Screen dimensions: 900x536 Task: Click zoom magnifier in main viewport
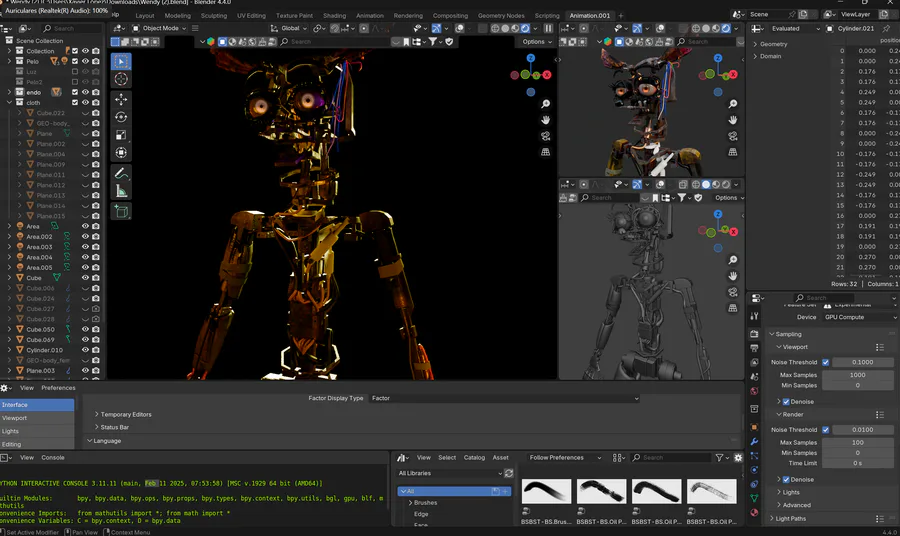click(545, 104)
